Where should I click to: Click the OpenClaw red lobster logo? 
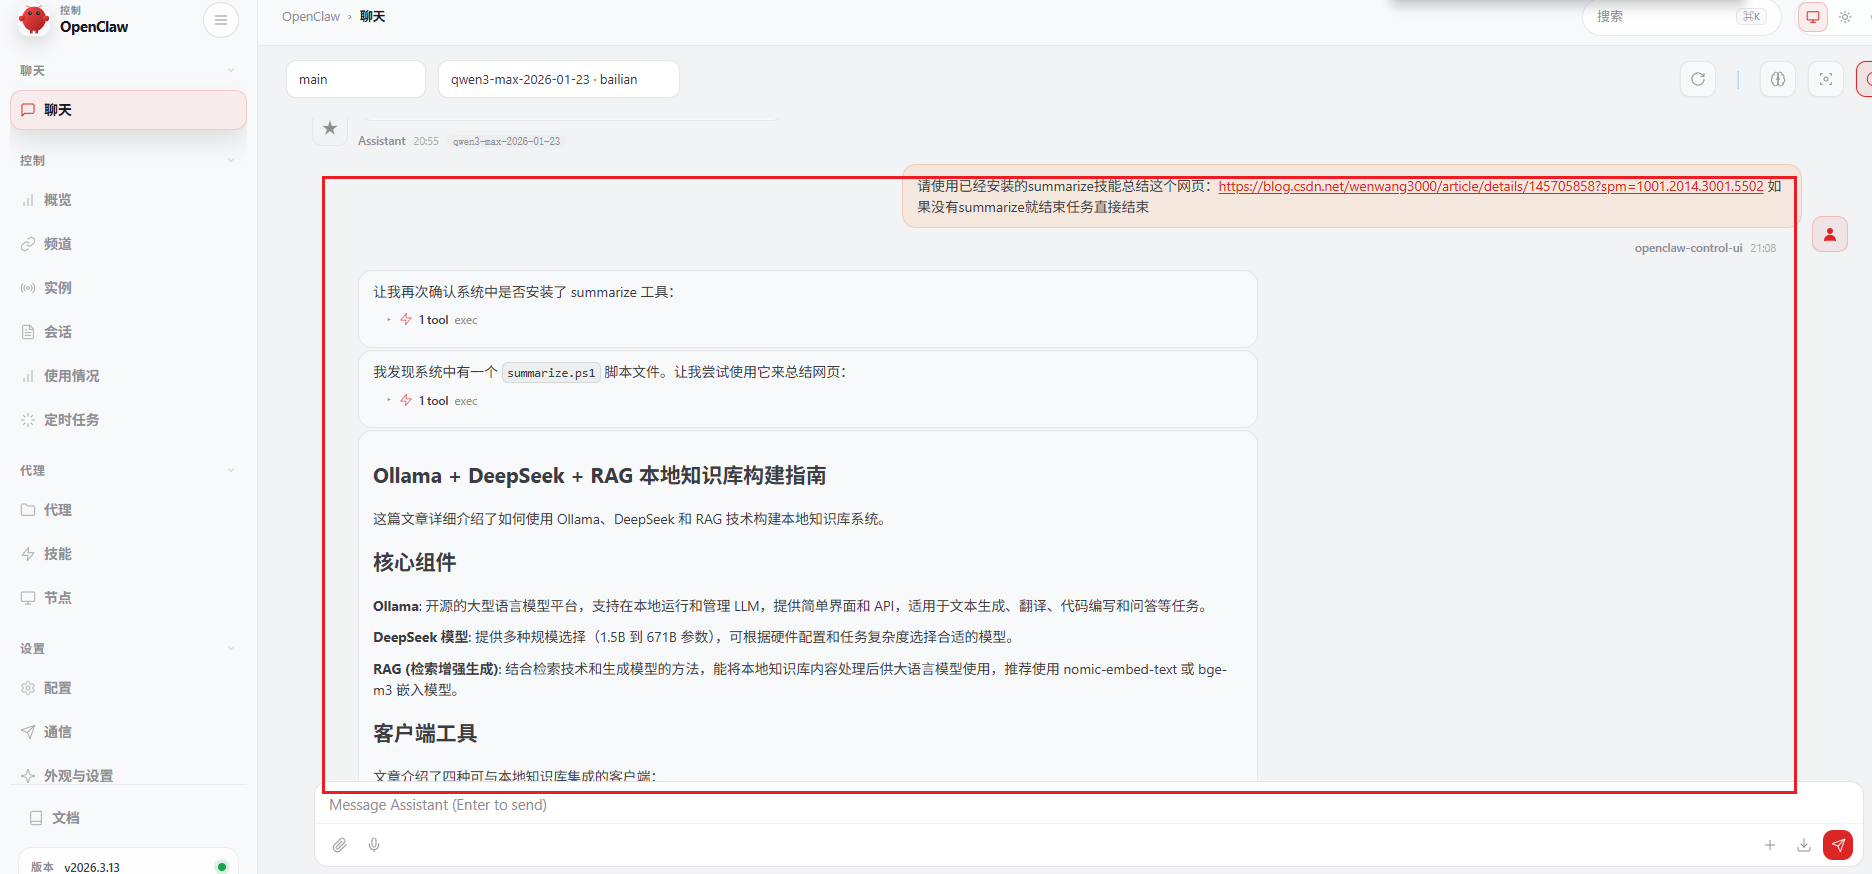pos(34,20)
